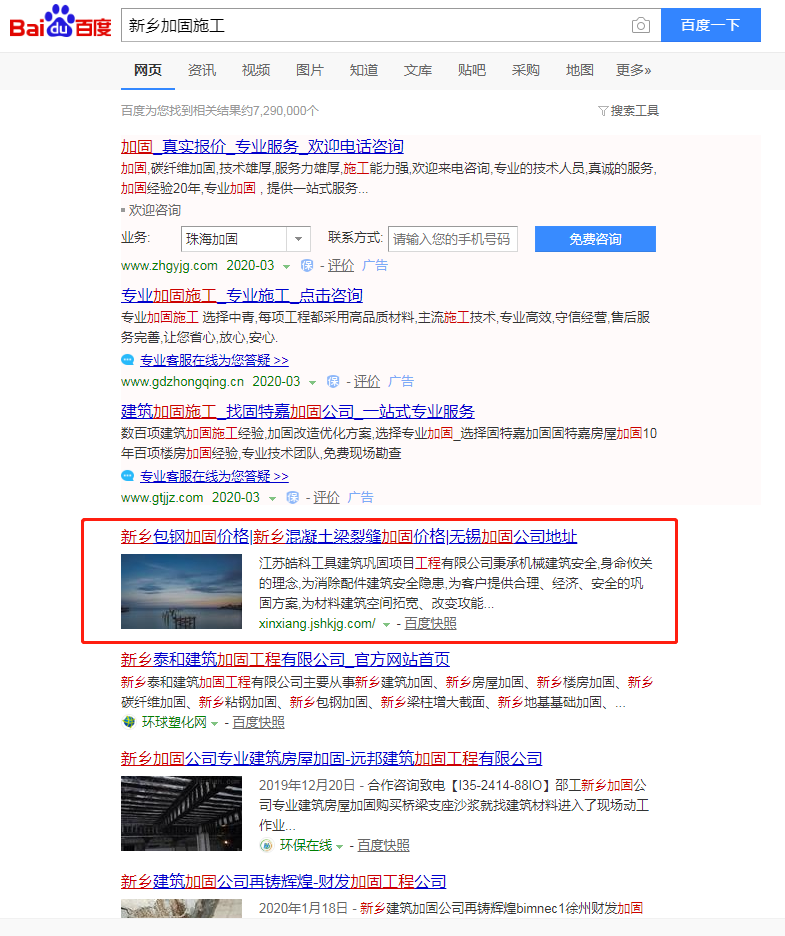Click 欢迎咨询 text in first ad
Viewport: 785px width, 936px height.
155,210
